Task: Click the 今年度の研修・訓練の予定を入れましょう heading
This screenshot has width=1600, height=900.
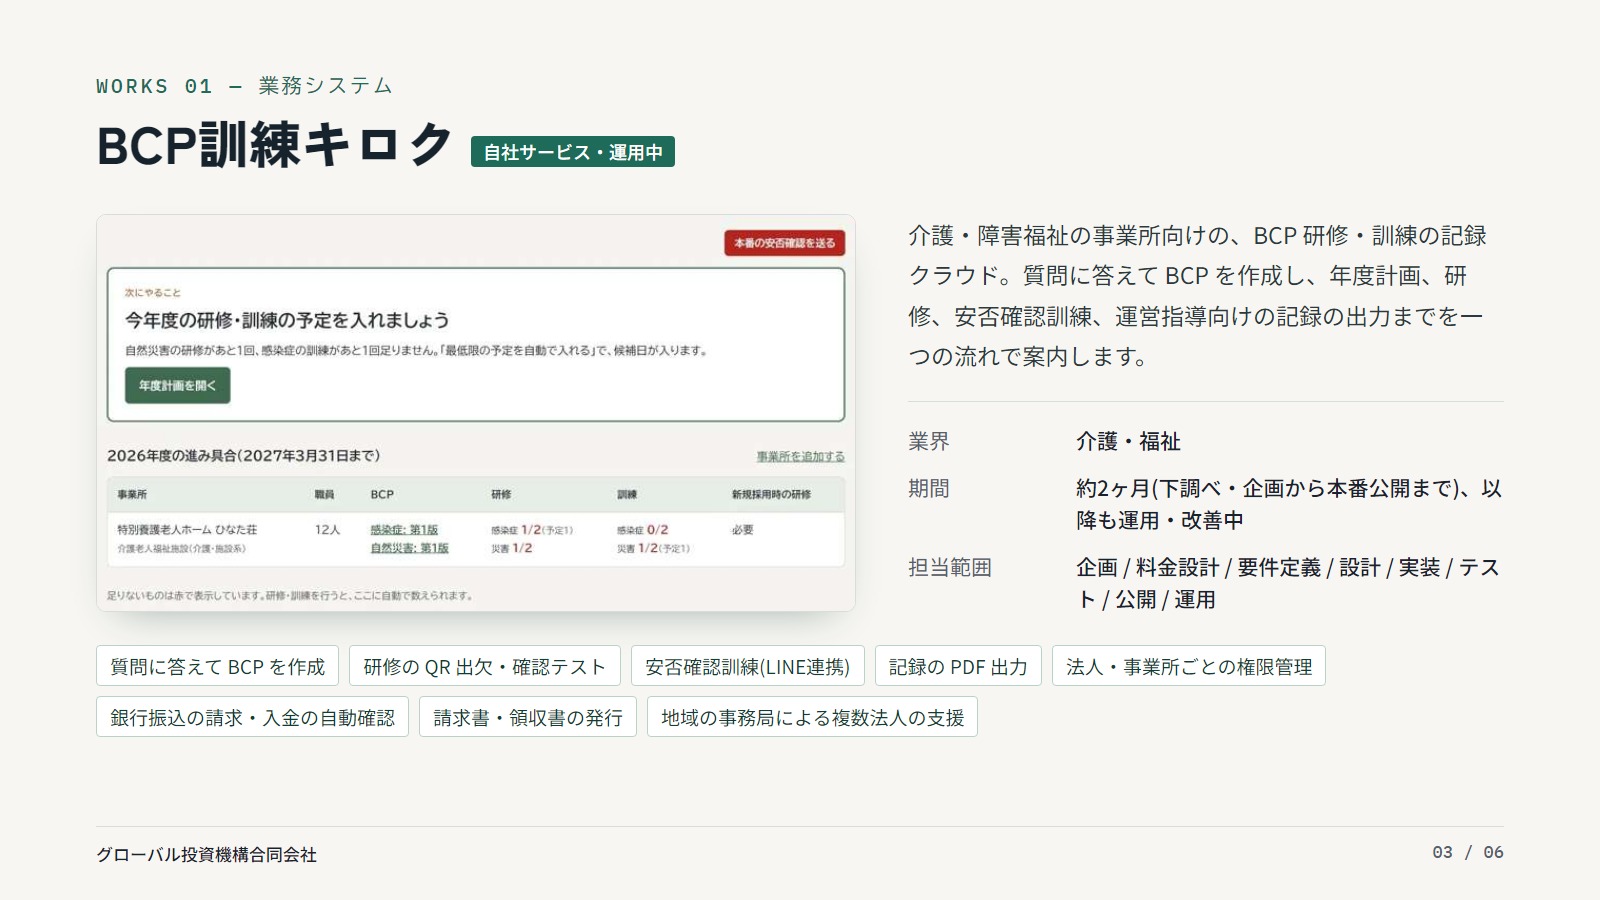Action: (287, 320)
